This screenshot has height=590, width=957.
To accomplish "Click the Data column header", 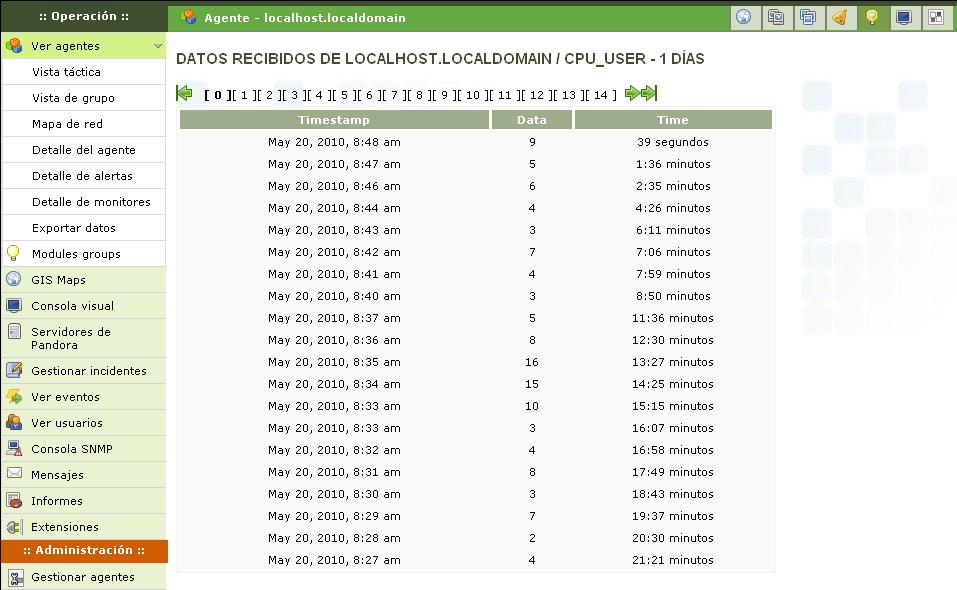I will 531,120.
